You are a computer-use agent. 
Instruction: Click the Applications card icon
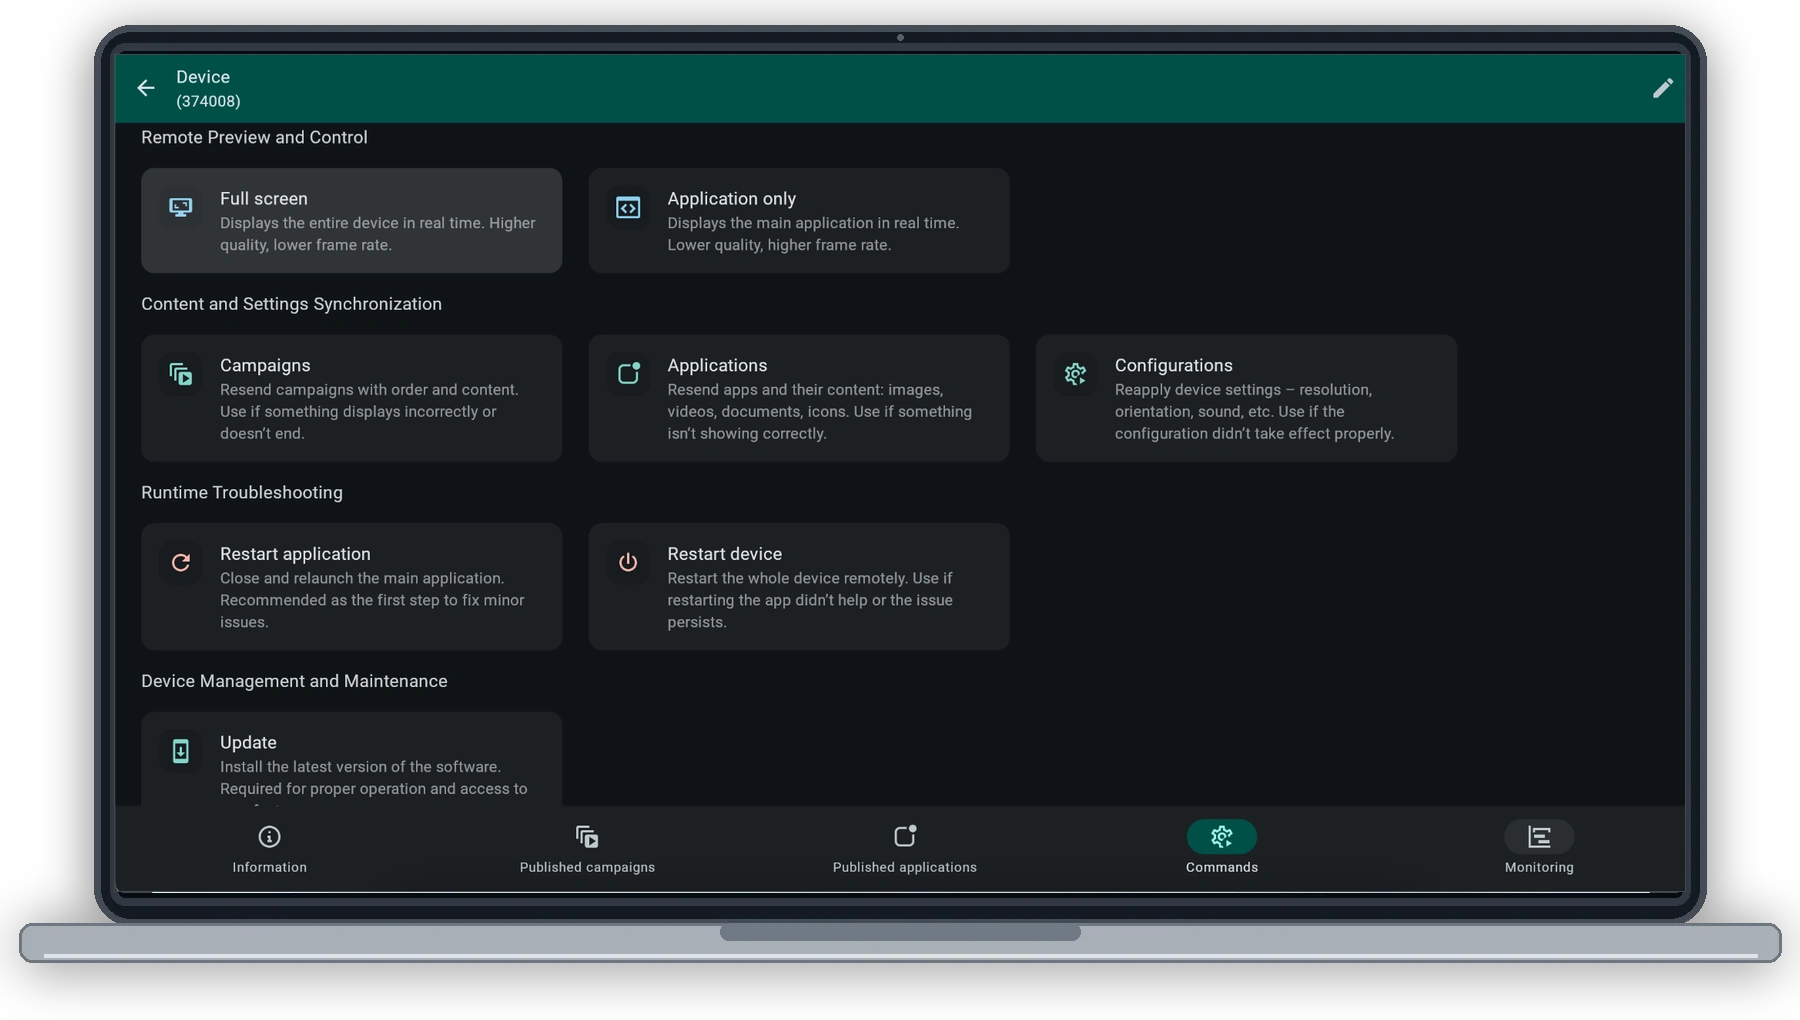(628, 374)
